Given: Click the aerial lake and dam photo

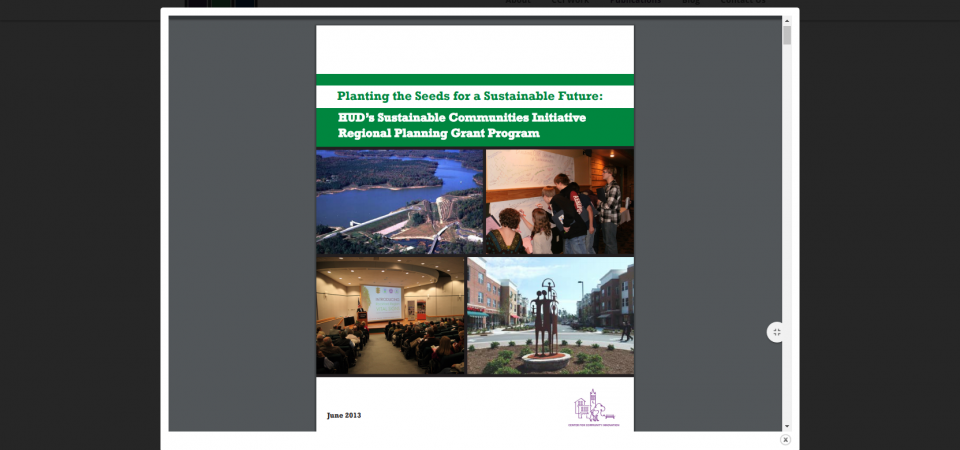Looking at the screenshot, I should coord(400,202).
